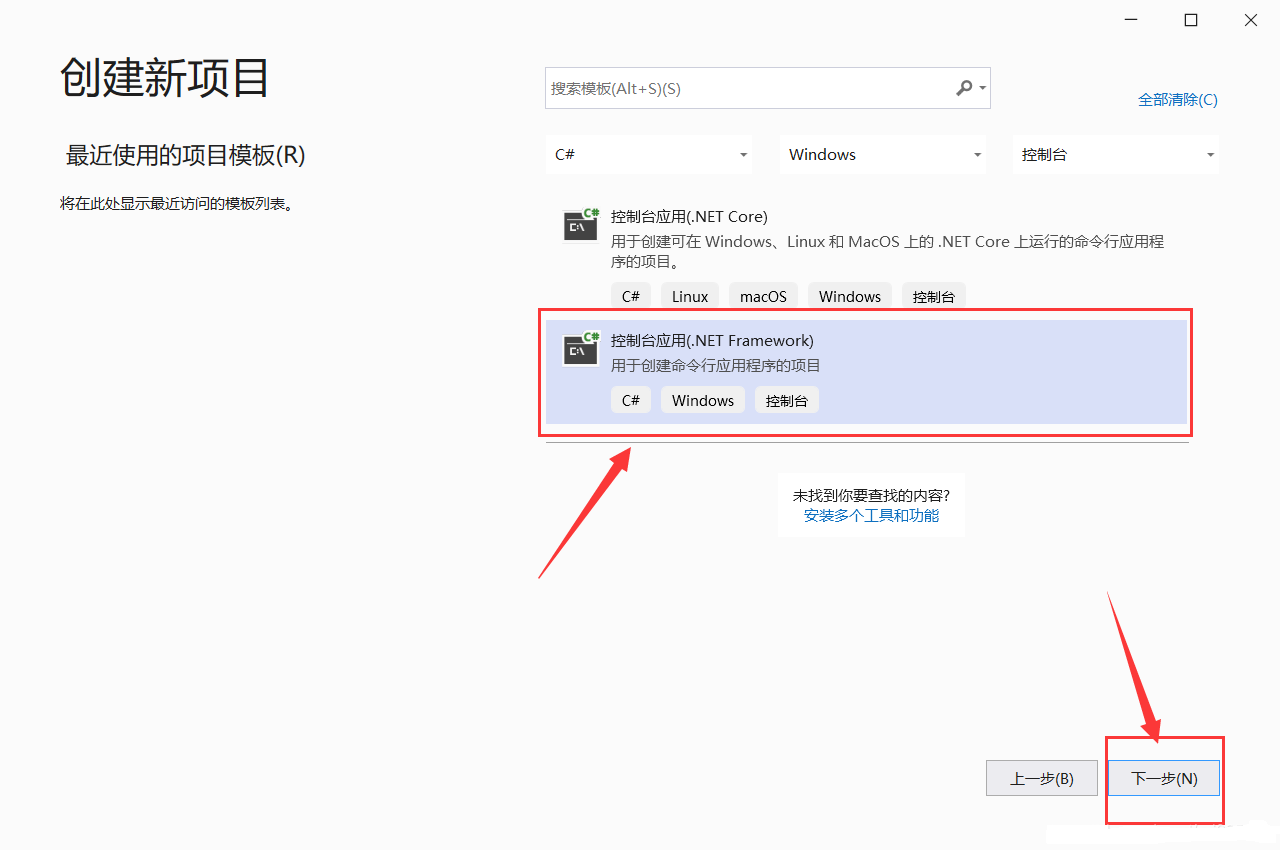This screenshot has height=850, width=1280.
Task: Click the search magnifier icon
Action: click(x=964, y=88)
